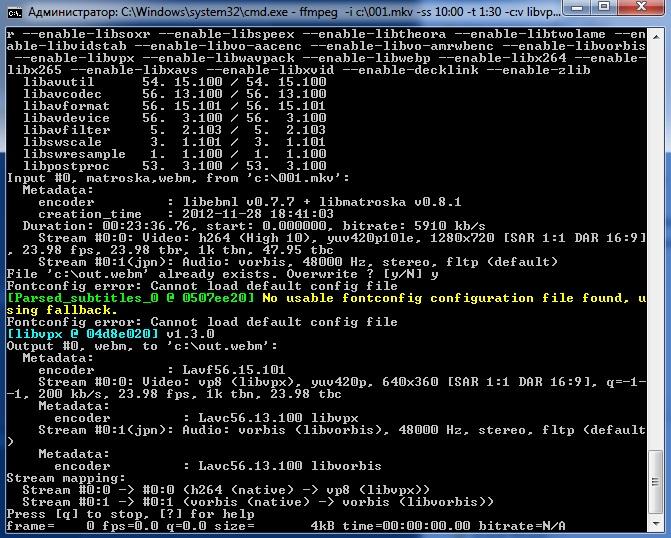Click the "Output #0, webm" line

(x=142, y=346)
